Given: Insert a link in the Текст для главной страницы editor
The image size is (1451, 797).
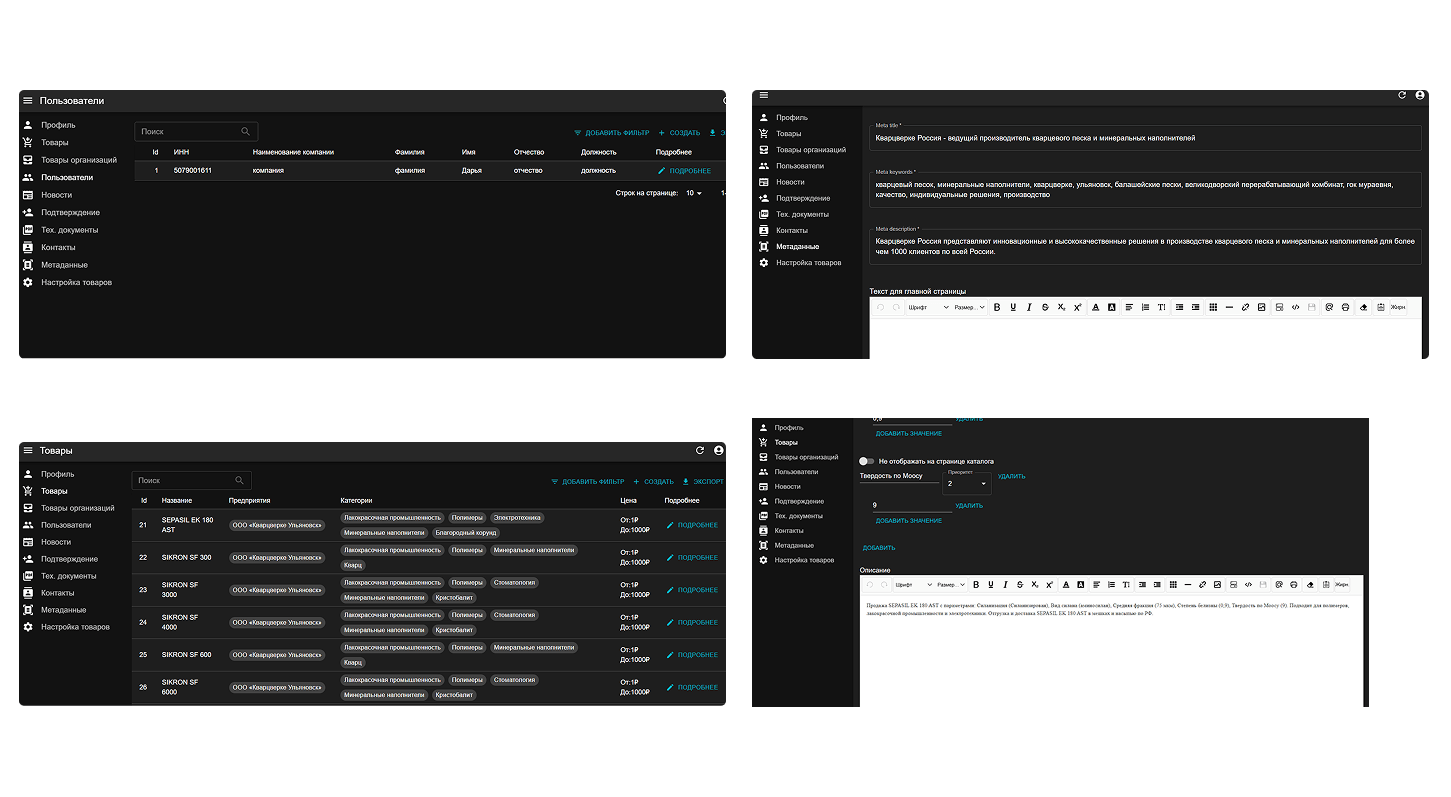Looking at the screenshot, I should [1246, 307].
